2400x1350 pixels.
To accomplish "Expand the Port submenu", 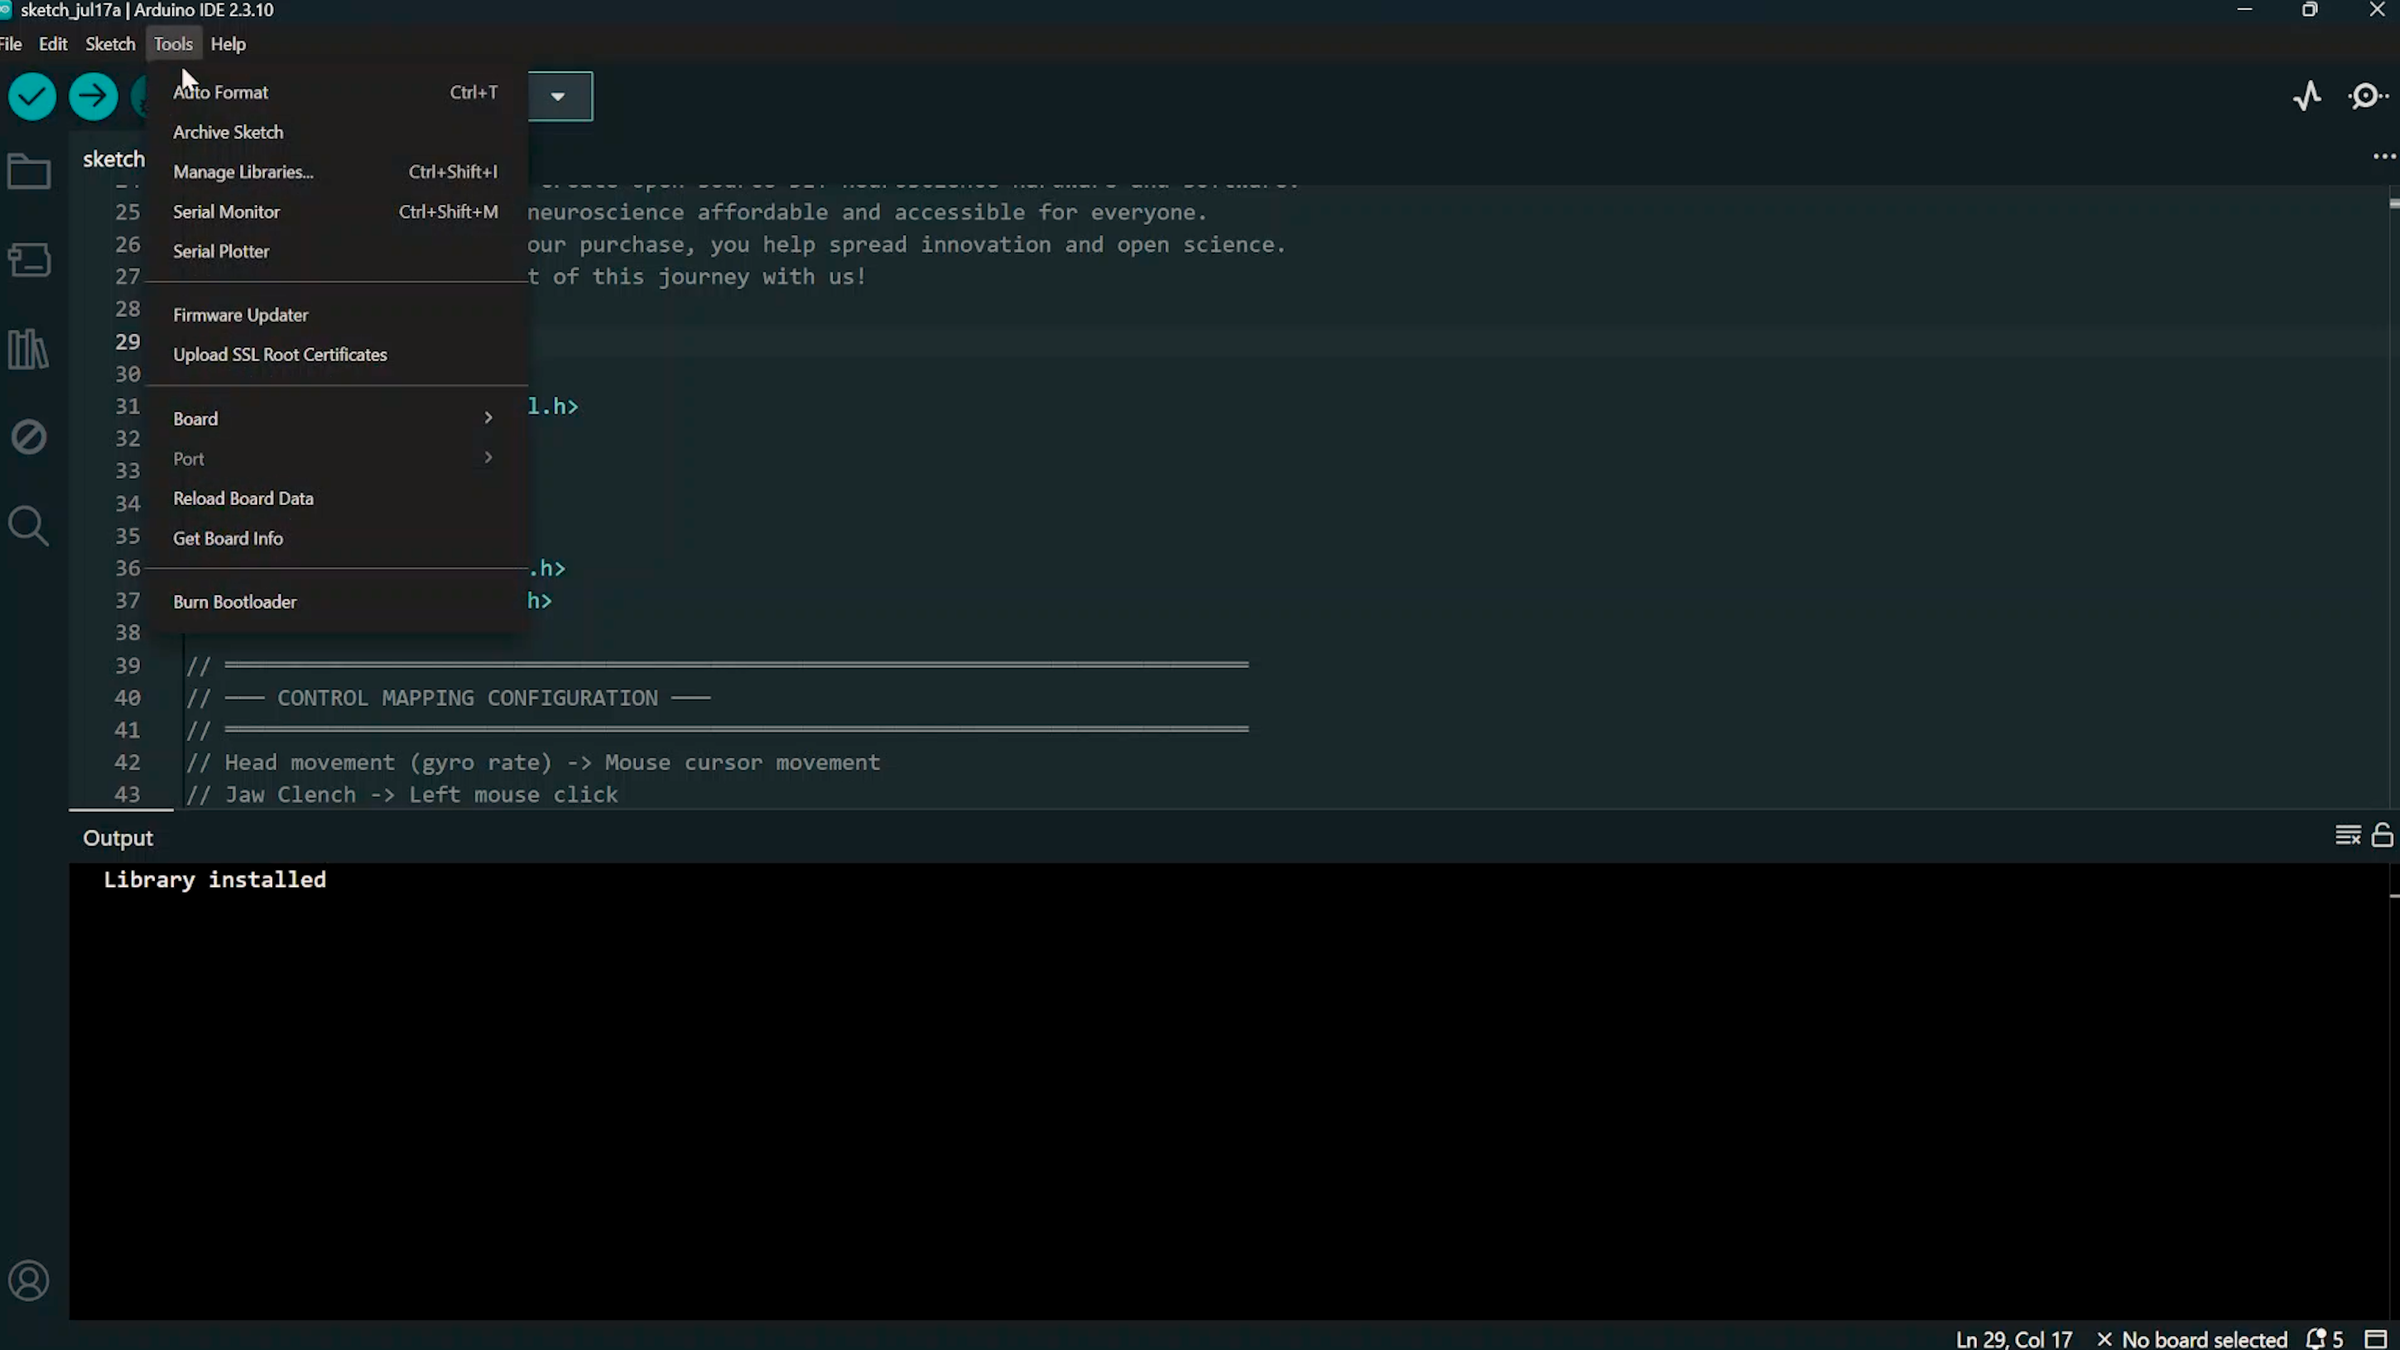I will (x=336, y=459).
